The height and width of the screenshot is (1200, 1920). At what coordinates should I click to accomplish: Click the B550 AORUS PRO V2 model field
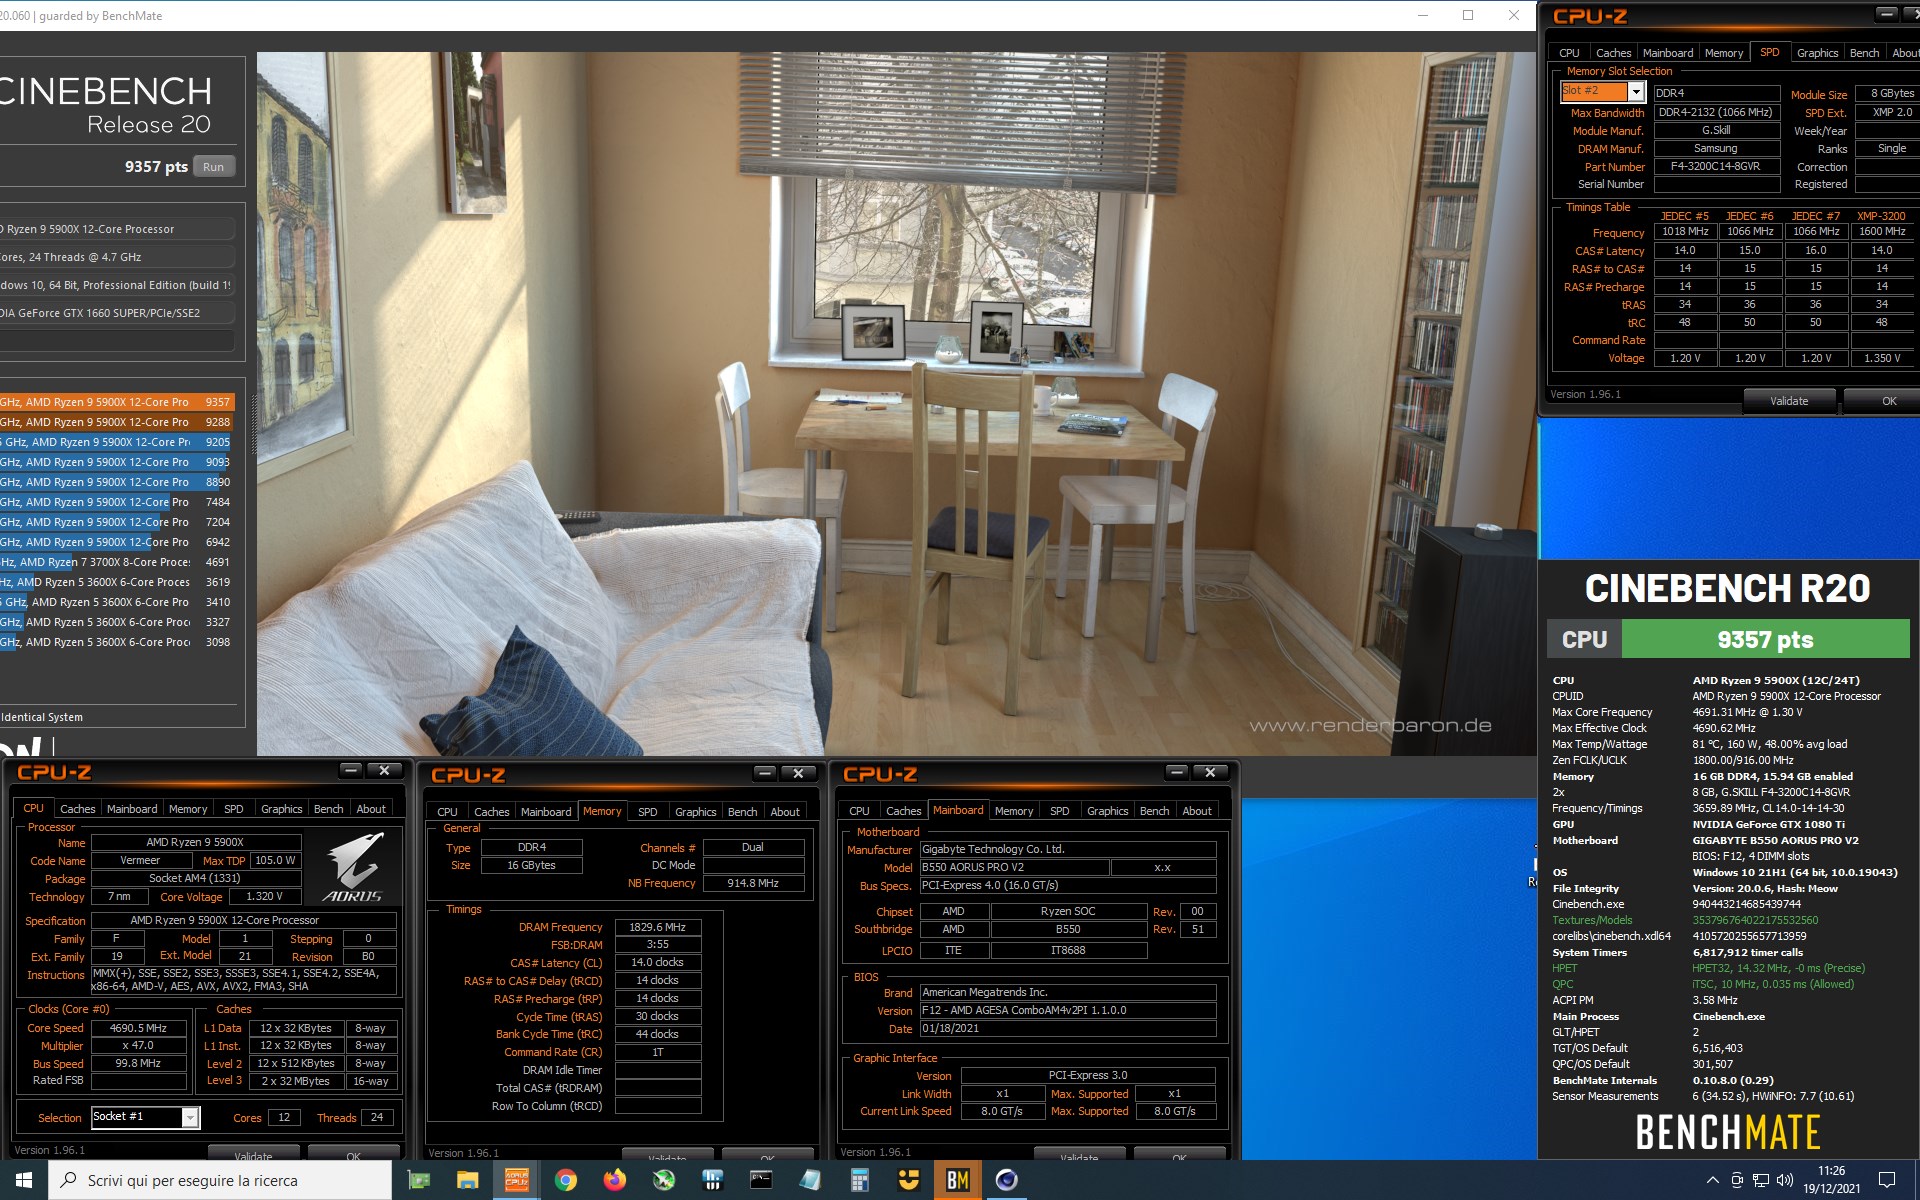coord(1012,867)
